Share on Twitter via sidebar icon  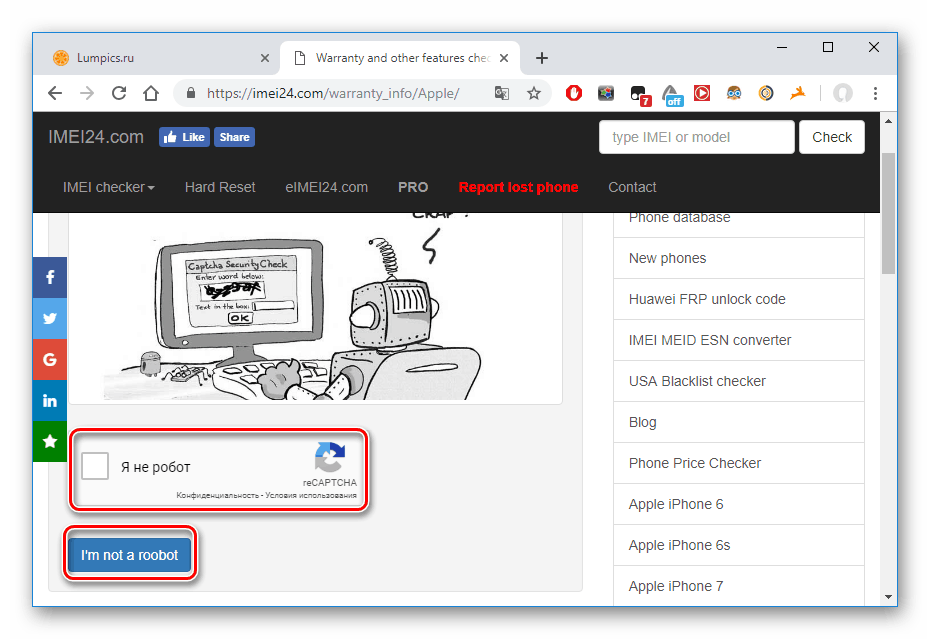coord(50,318)
